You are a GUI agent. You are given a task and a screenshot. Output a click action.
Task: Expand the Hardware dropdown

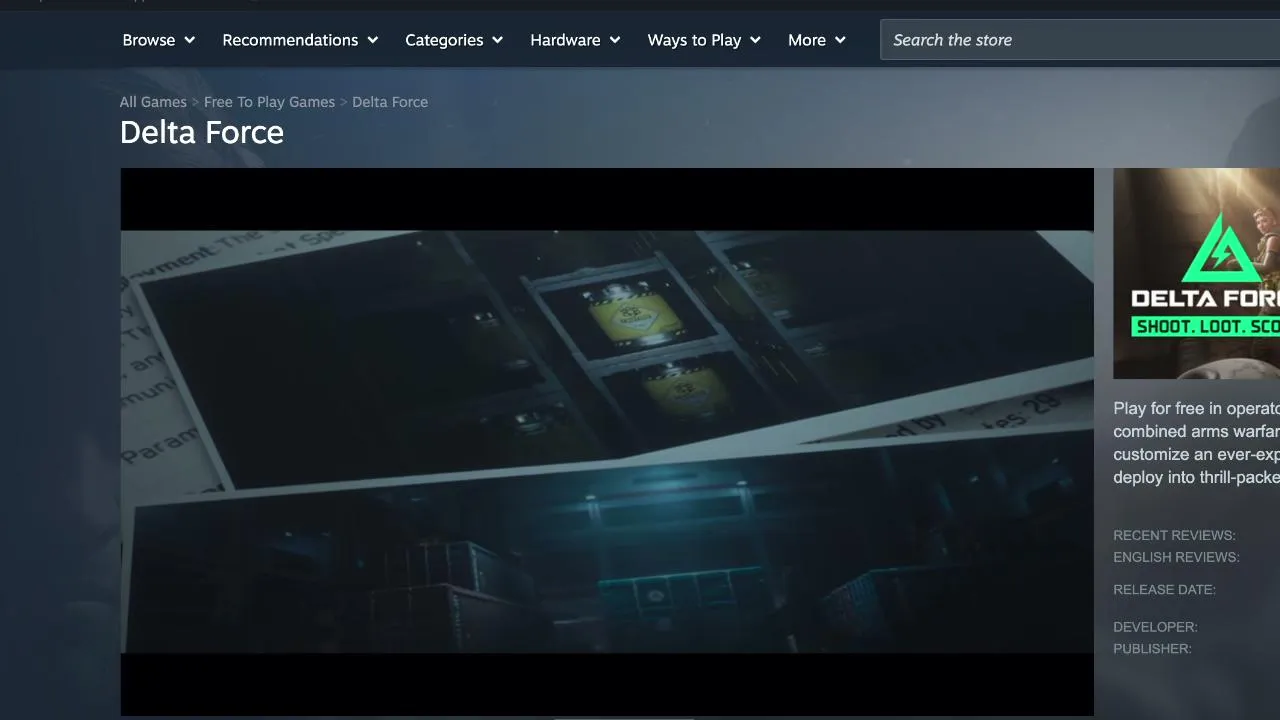(x=575, y=40)
